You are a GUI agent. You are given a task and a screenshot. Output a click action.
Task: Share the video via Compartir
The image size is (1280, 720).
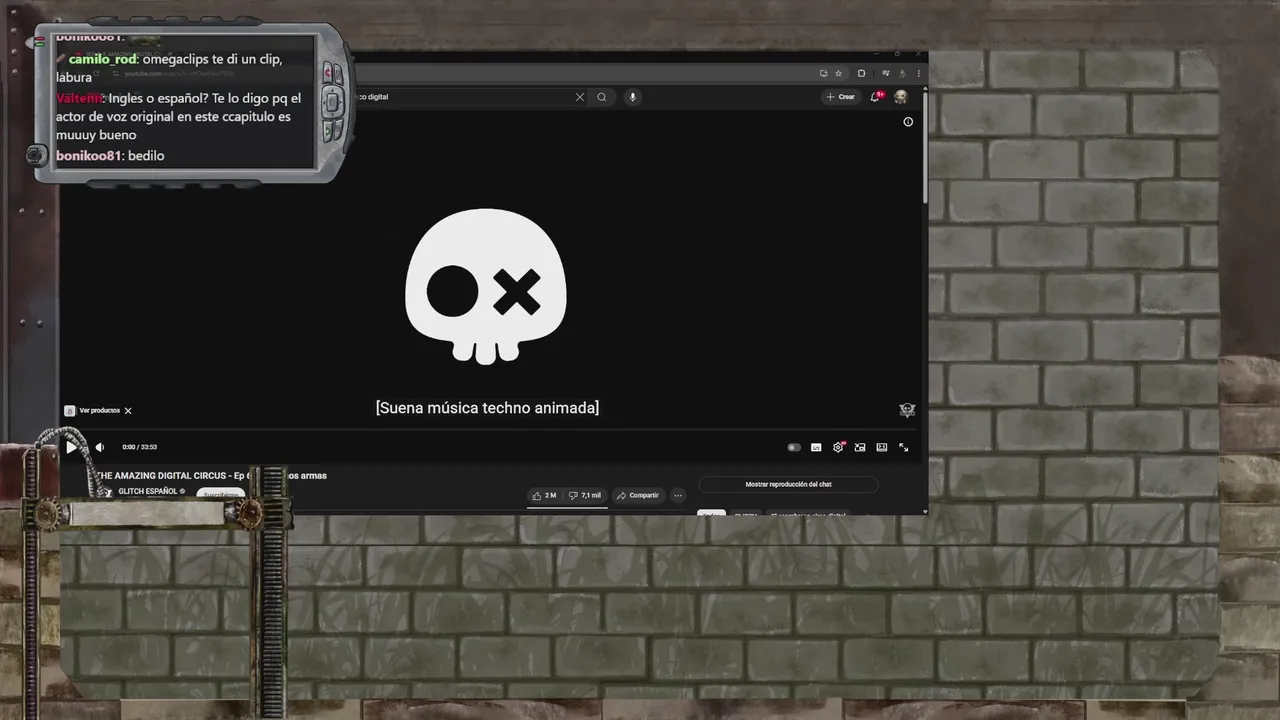[638, 495]
